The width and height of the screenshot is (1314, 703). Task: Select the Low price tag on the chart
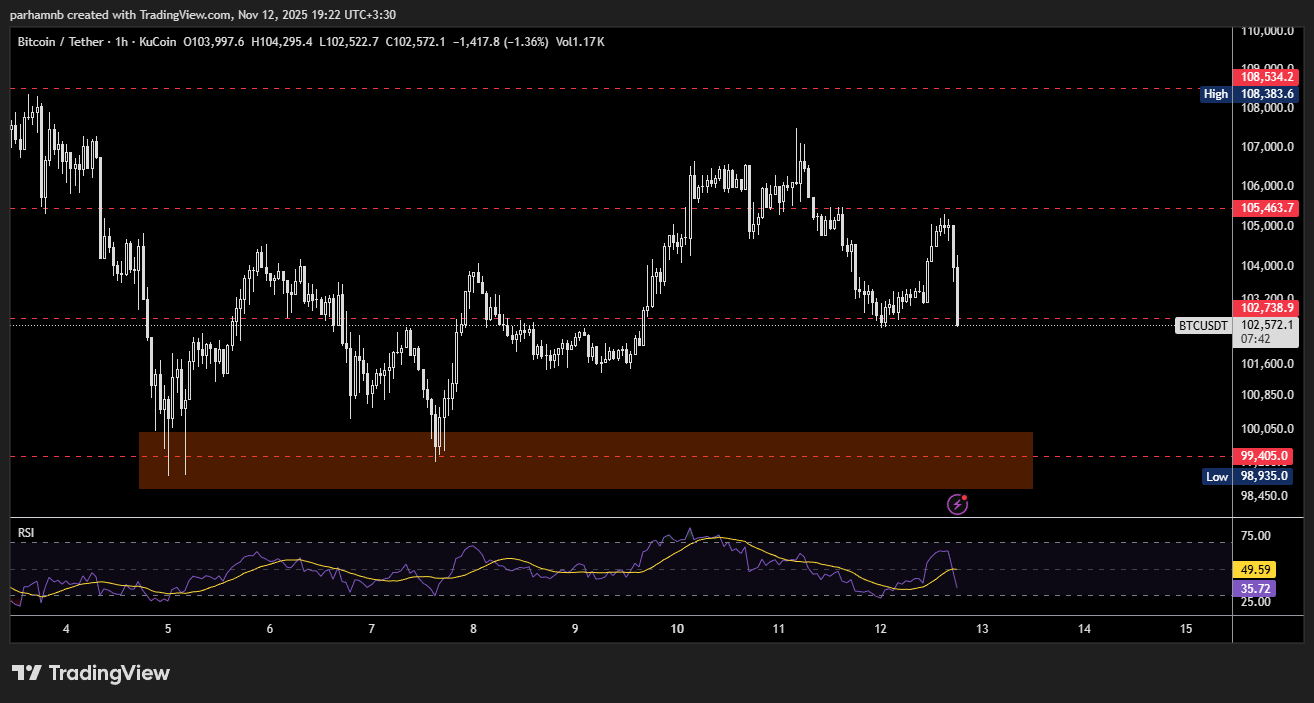coord(1216,477)
